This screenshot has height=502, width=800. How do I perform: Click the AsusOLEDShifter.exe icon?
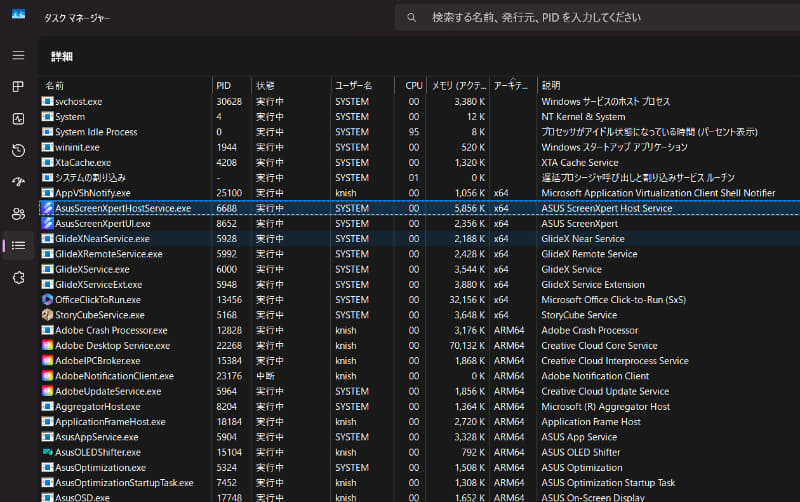(x=47, y=452)
